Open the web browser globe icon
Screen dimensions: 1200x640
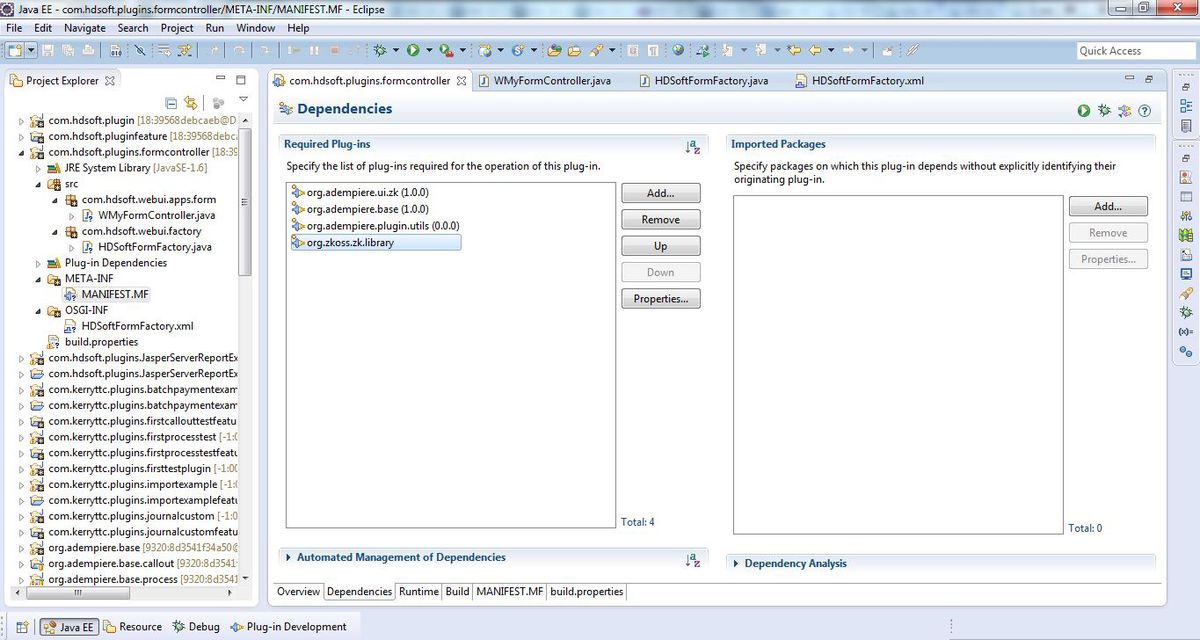click(x=679, y=50)
